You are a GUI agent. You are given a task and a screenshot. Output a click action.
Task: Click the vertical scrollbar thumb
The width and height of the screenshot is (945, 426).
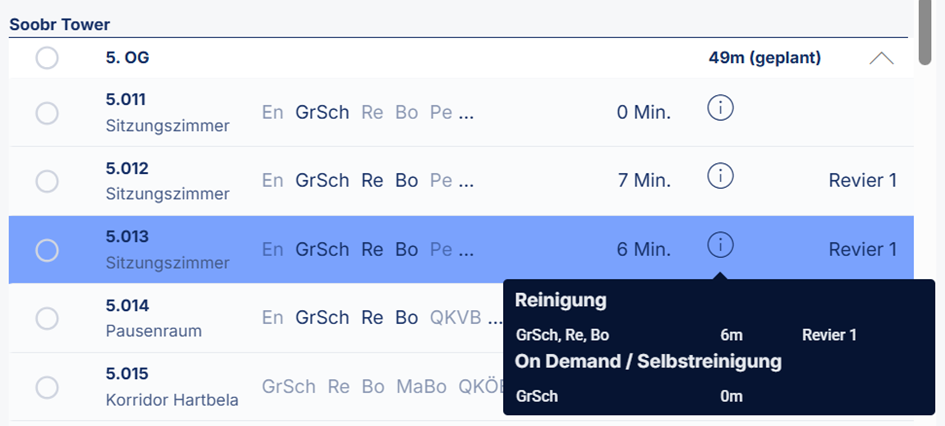[926, 30]
